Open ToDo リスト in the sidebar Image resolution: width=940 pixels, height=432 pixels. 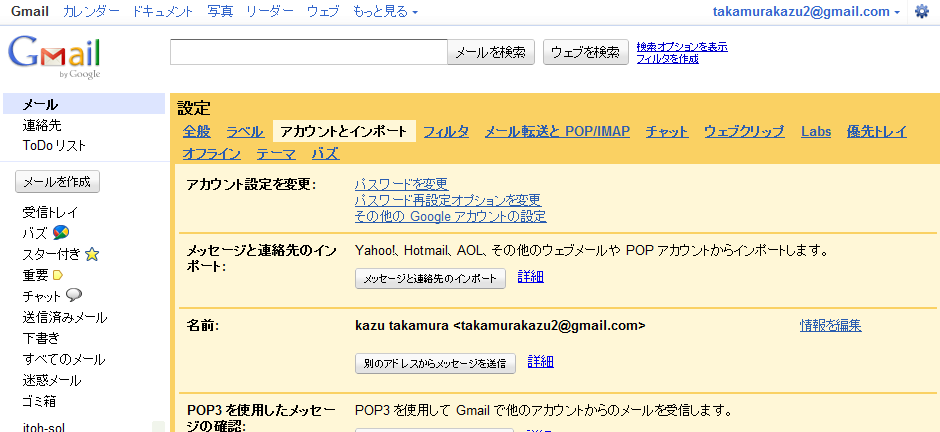click(55, 146)
